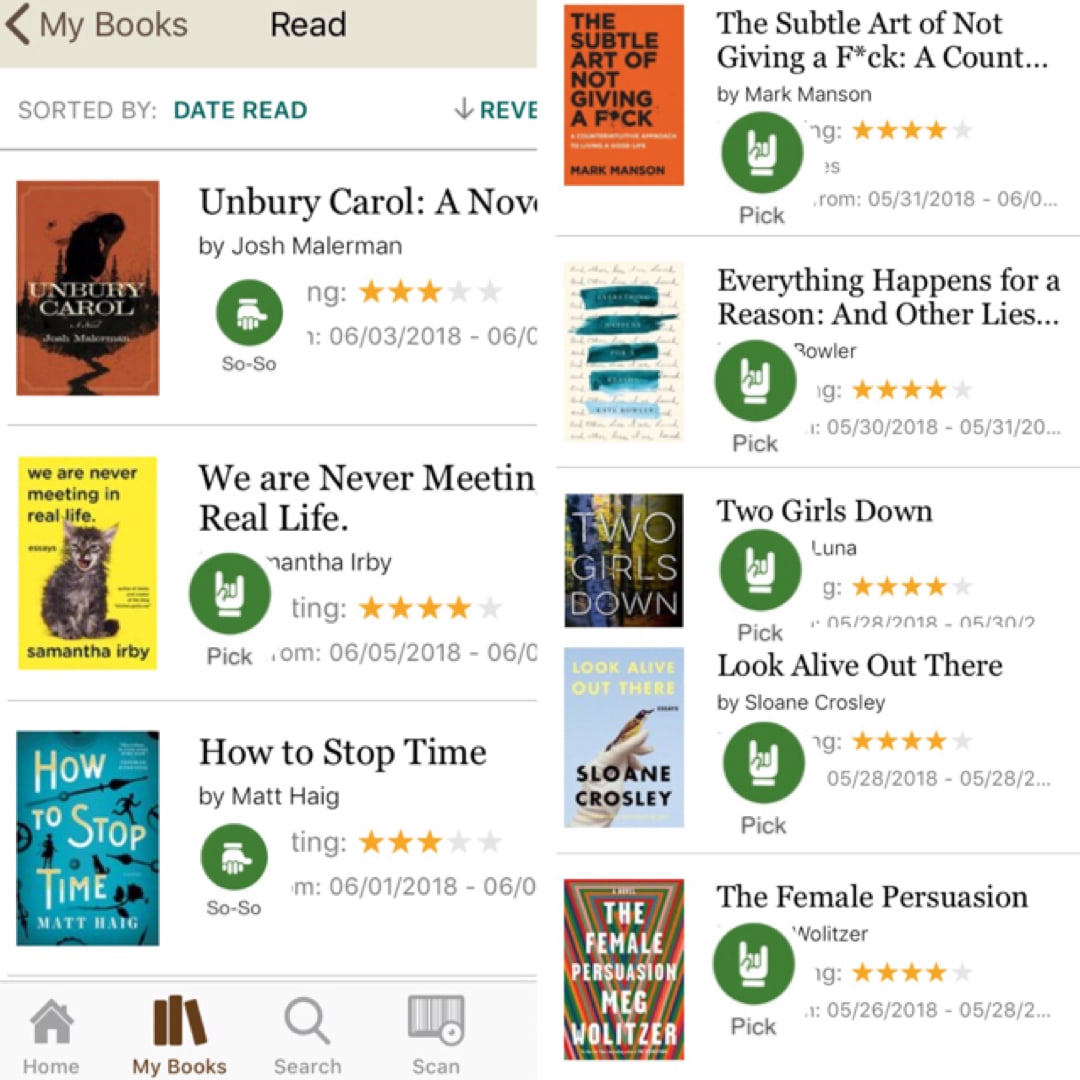Viewport: 1080px width, 1080px height.
Task: Change sort order via DATE READ
Action: 240,110
